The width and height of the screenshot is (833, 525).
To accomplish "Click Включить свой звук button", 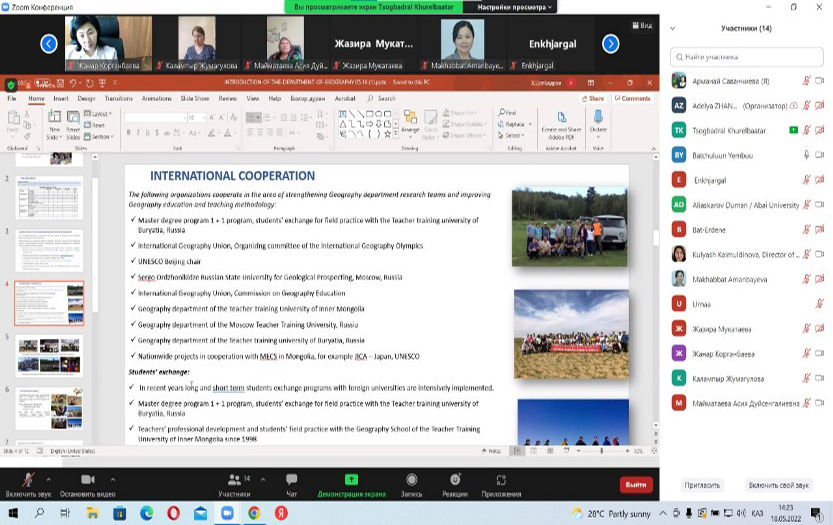I will tap(778, 485).
